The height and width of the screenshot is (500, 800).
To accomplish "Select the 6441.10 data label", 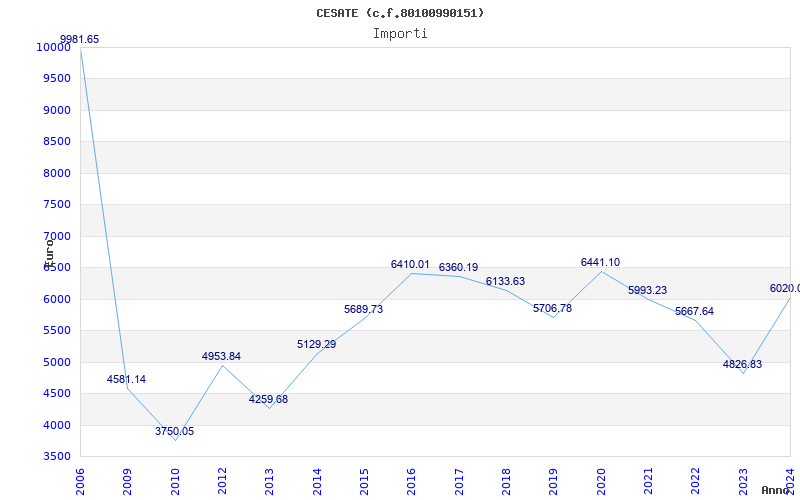I will (x=600, y=262).
